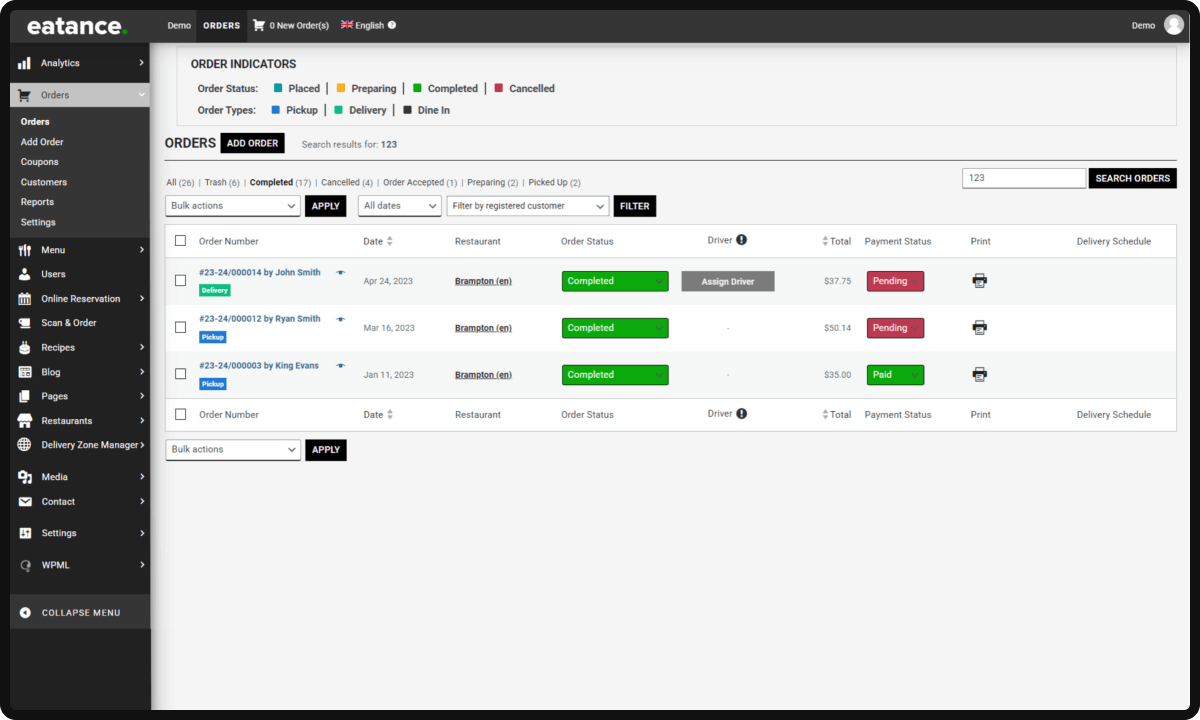Click the Collapse Menu arrow icon
The height and width of the screenshot is (720, 1200).
coord(25,613)
